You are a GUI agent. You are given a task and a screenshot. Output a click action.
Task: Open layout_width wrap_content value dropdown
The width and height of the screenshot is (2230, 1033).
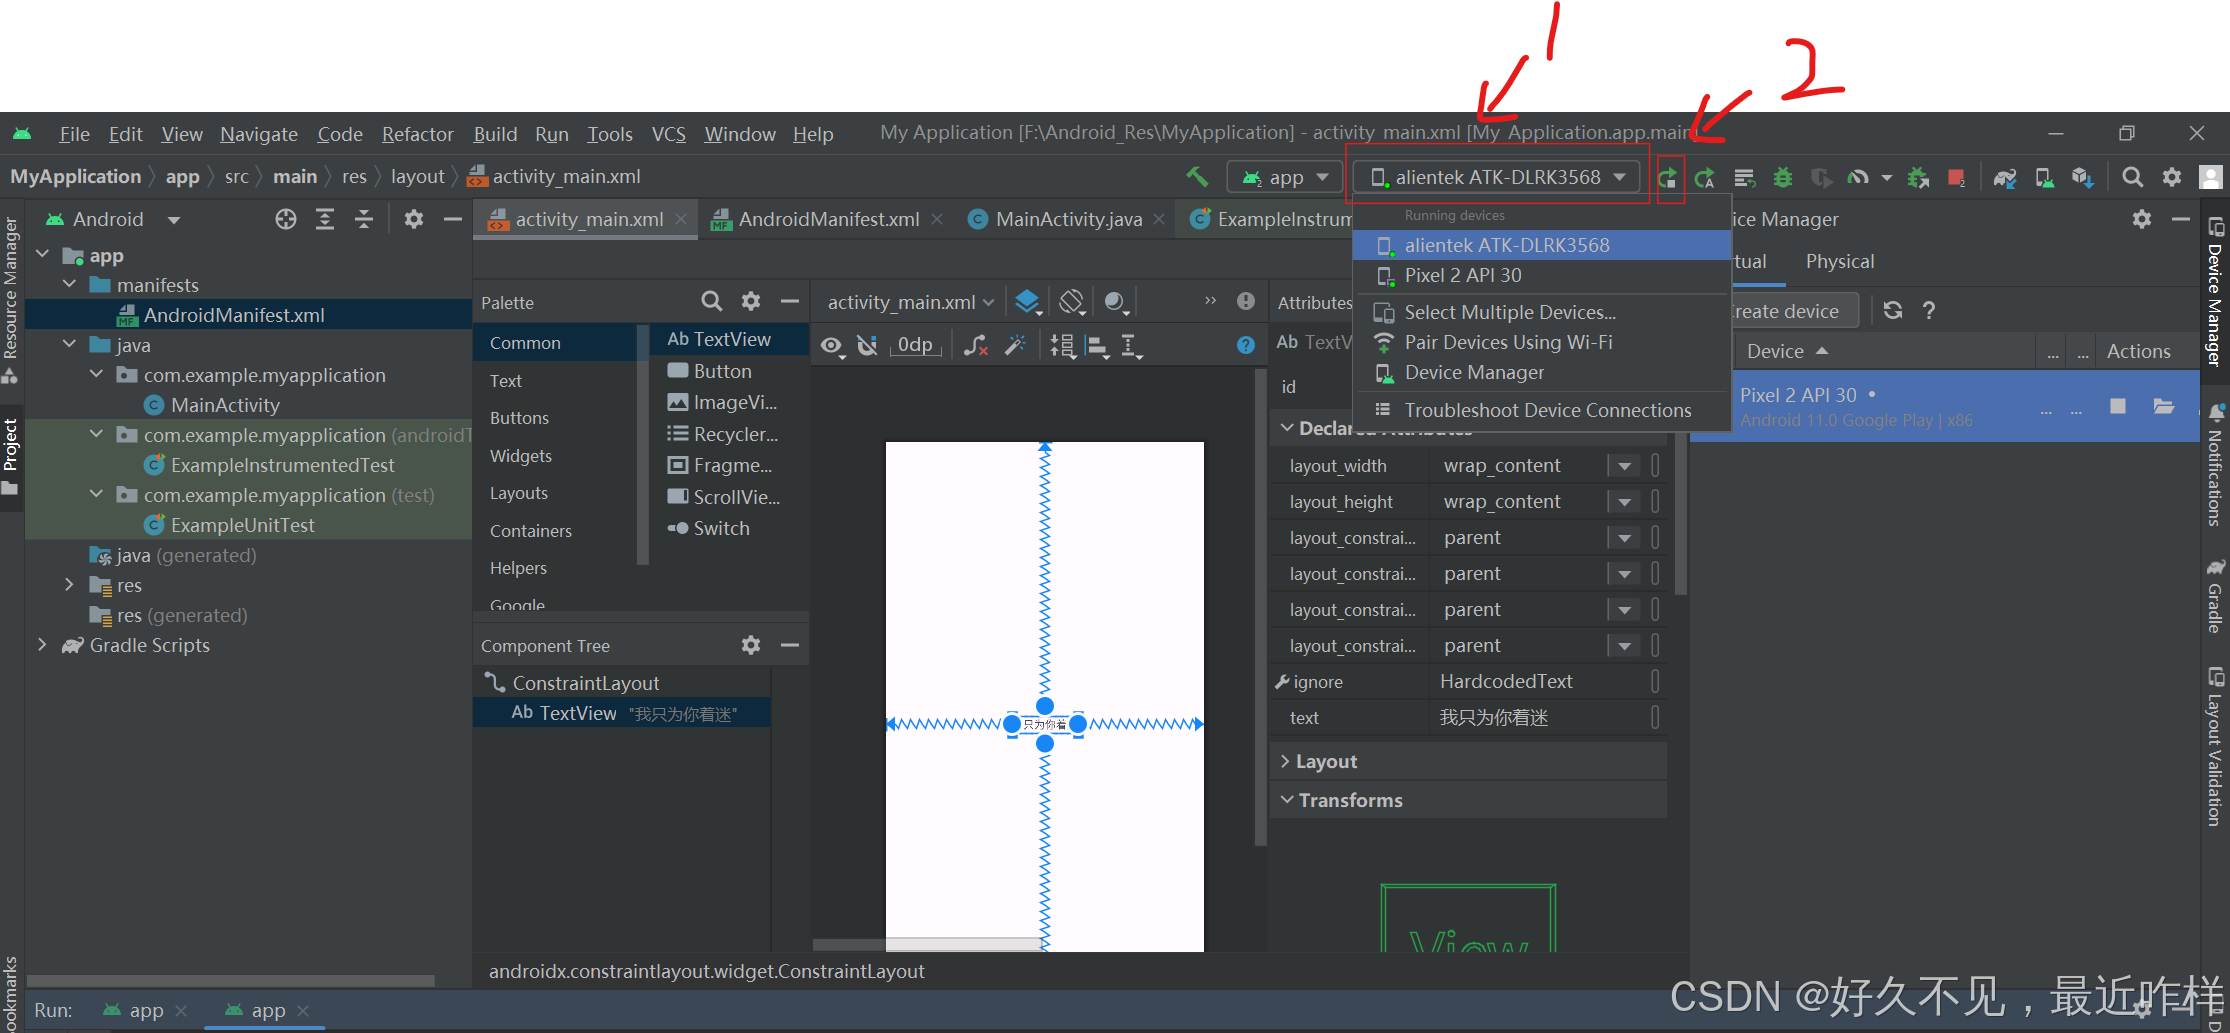pos(1624,466)
